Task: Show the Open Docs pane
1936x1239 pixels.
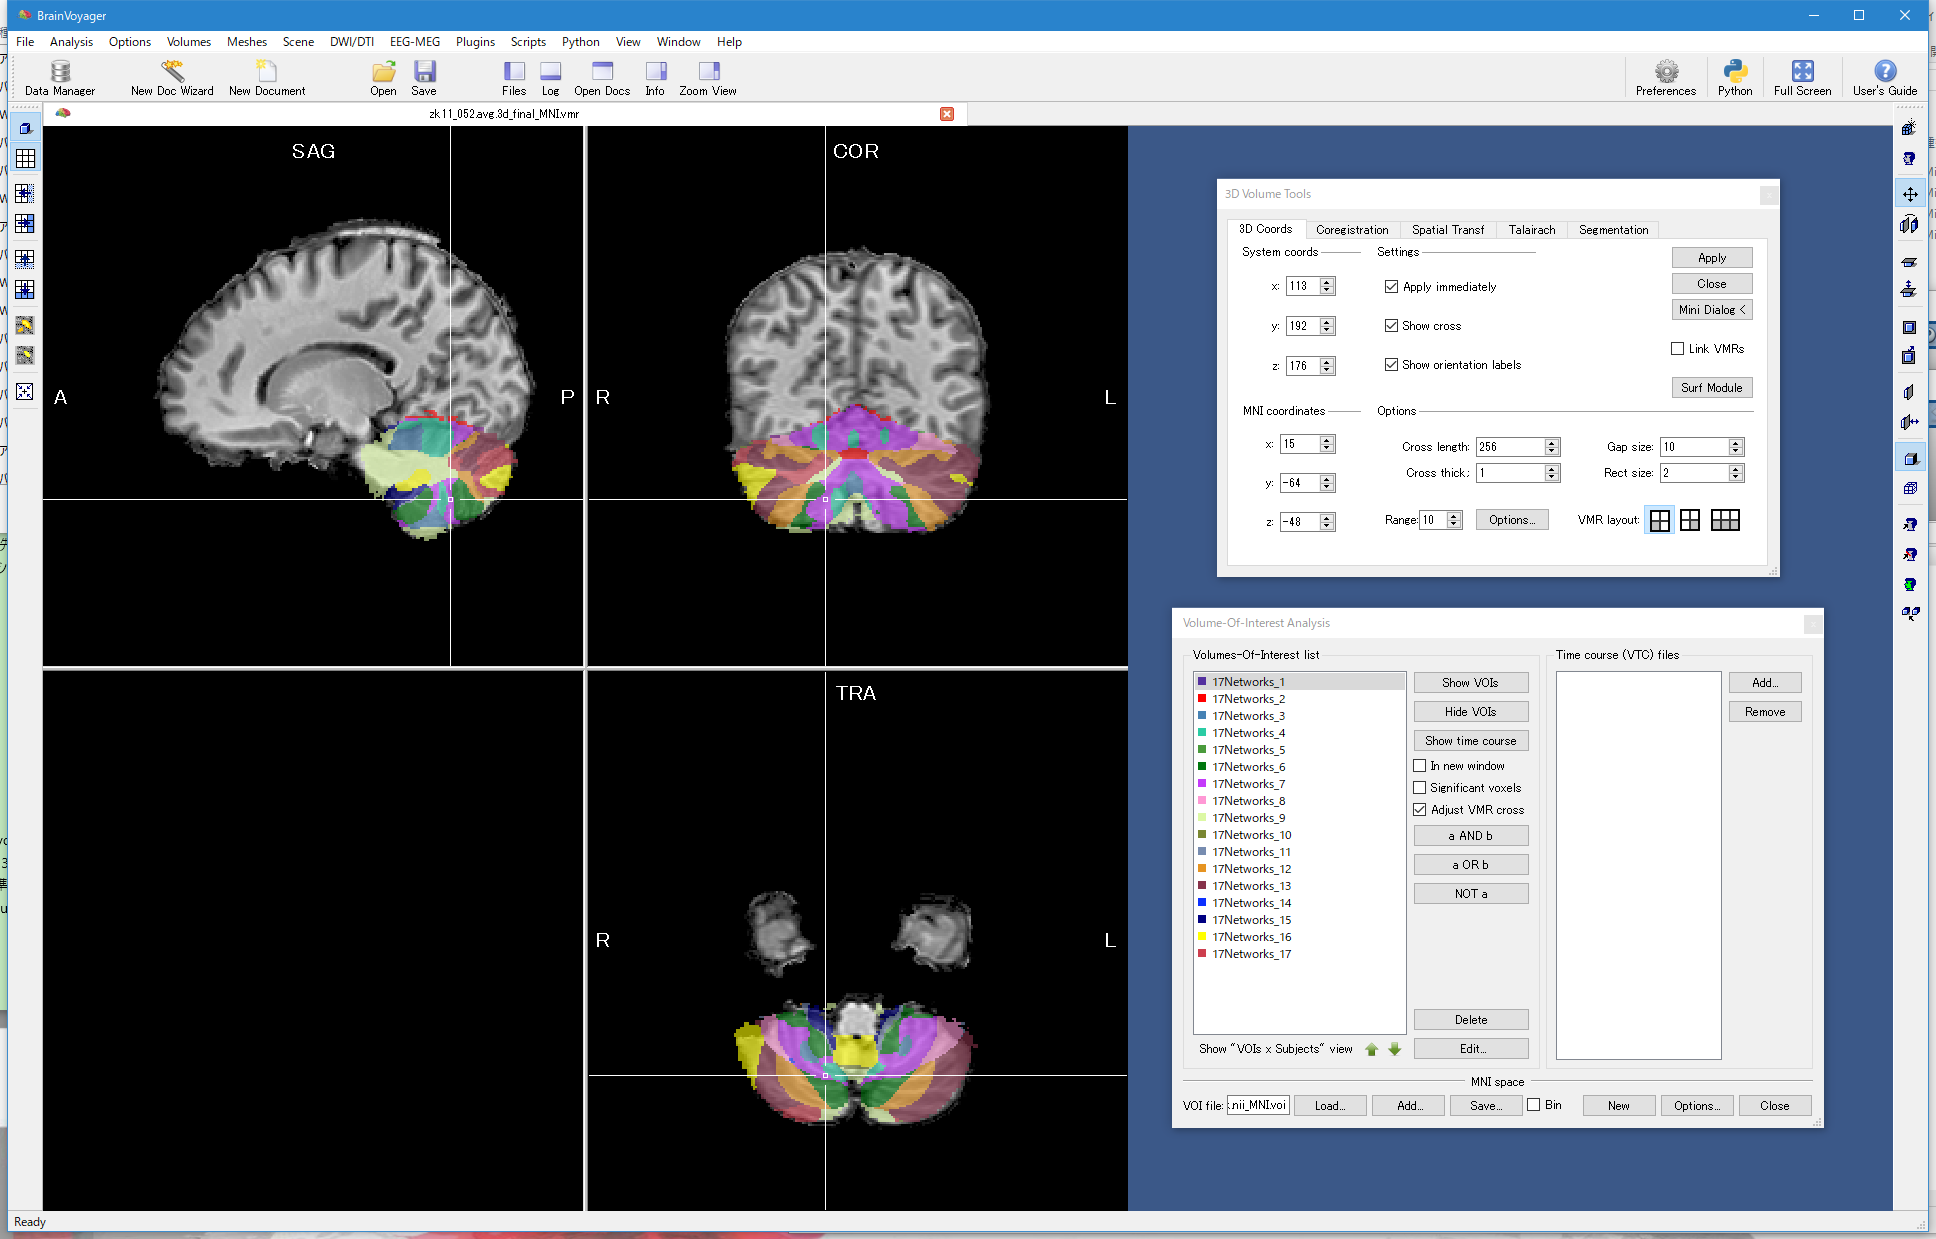Action: [x=602, y=77]
